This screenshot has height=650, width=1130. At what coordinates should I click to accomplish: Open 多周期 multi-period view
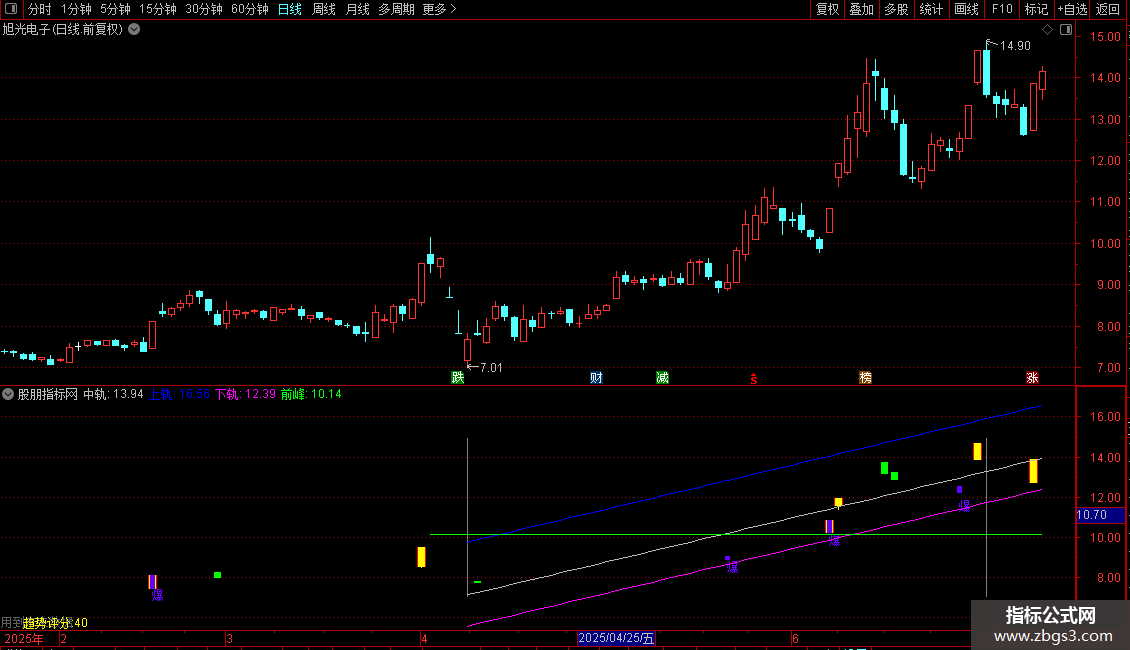coord(396,9)
